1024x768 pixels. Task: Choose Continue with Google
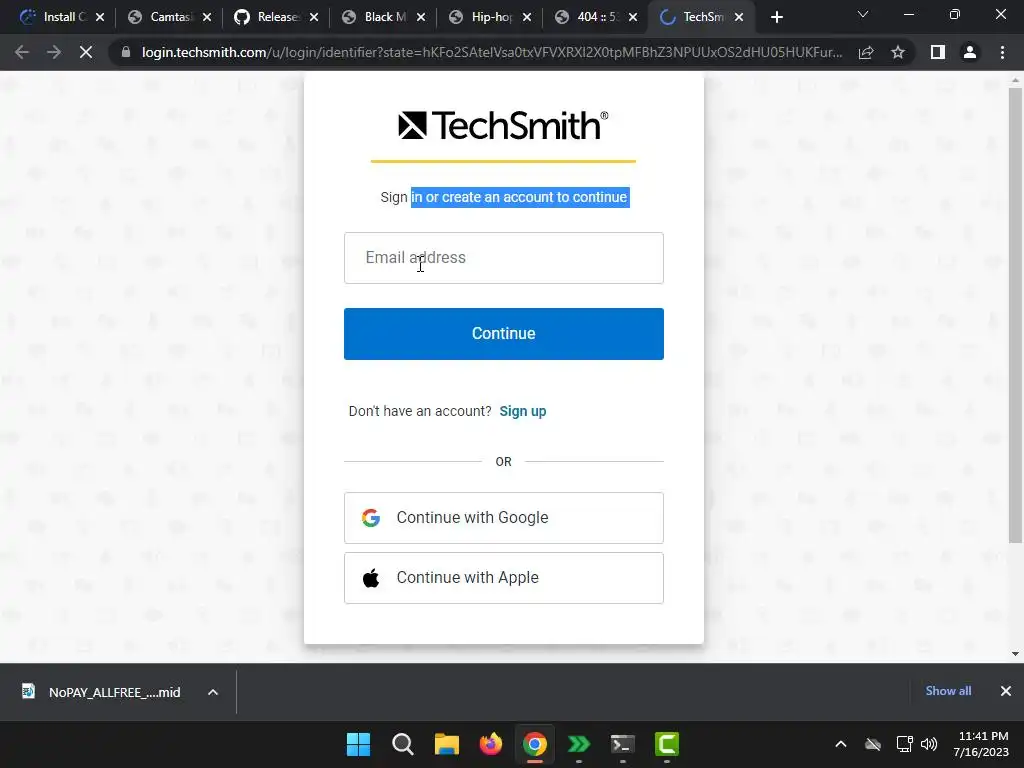(x=504, y=518)
